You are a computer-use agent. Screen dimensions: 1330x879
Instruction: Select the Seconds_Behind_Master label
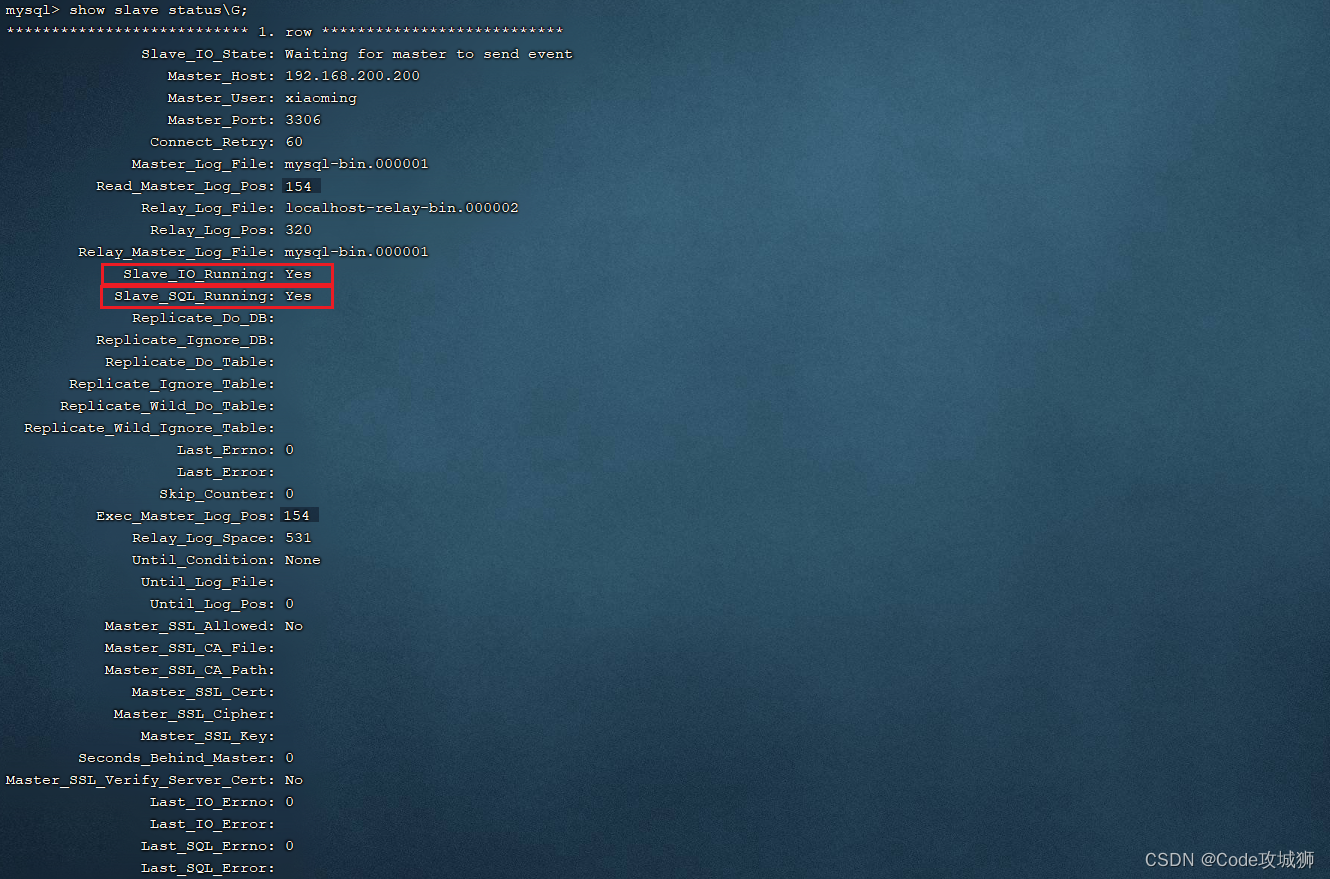pyautogui.click(x=177, y=758)
